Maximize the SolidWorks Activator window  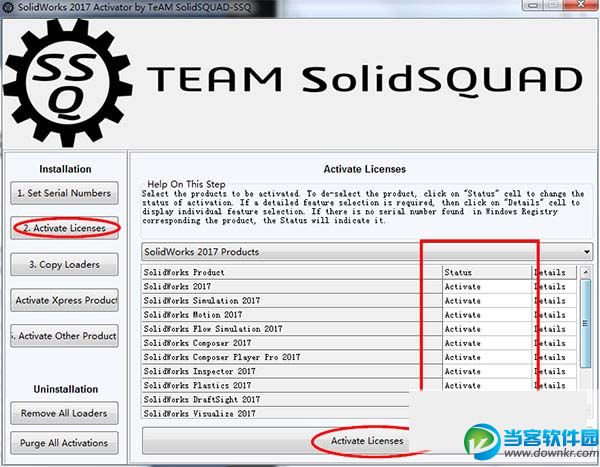[x=554, y=5]
